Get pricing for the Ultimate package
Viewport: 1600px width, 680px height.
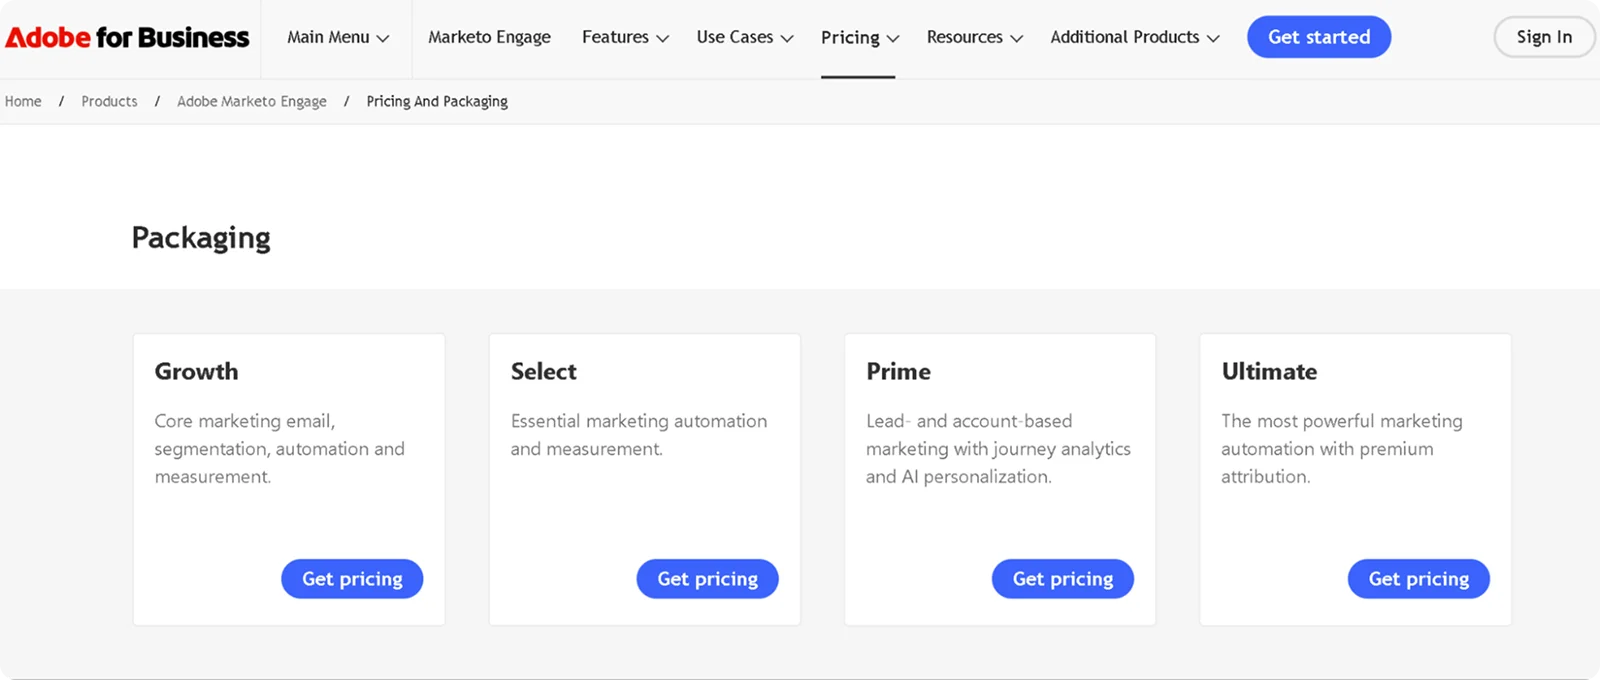(x=1418, y=579)
